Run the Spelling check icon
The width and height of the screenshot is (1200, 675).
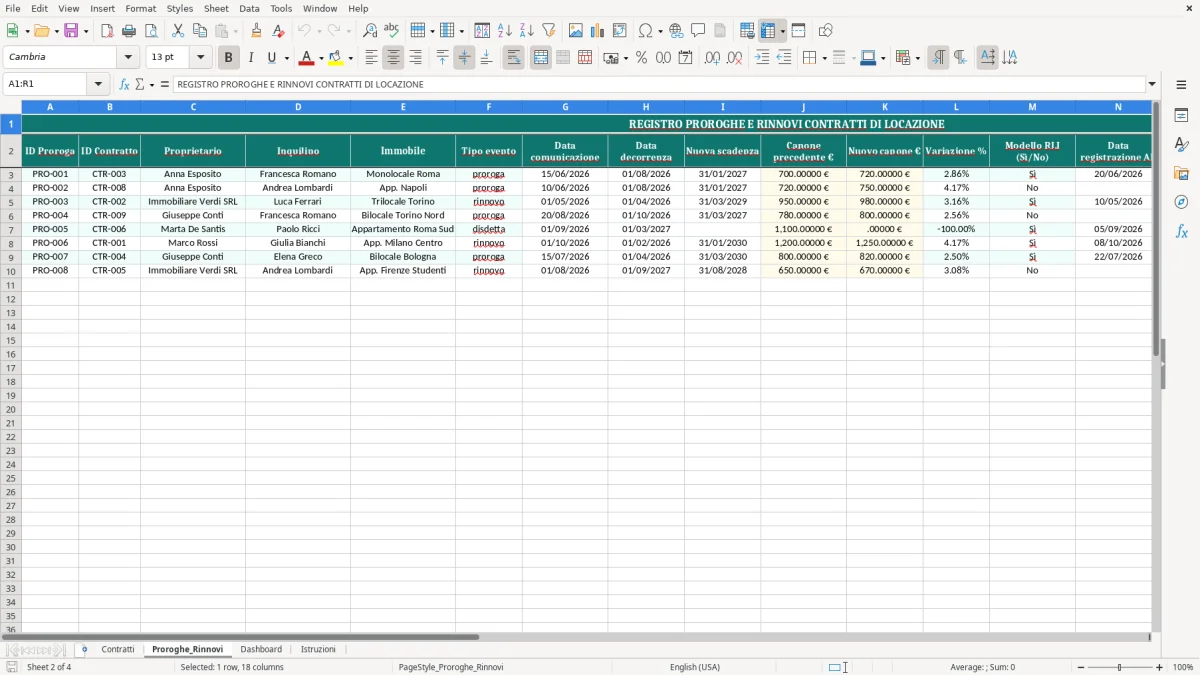(x=392, y=31)
